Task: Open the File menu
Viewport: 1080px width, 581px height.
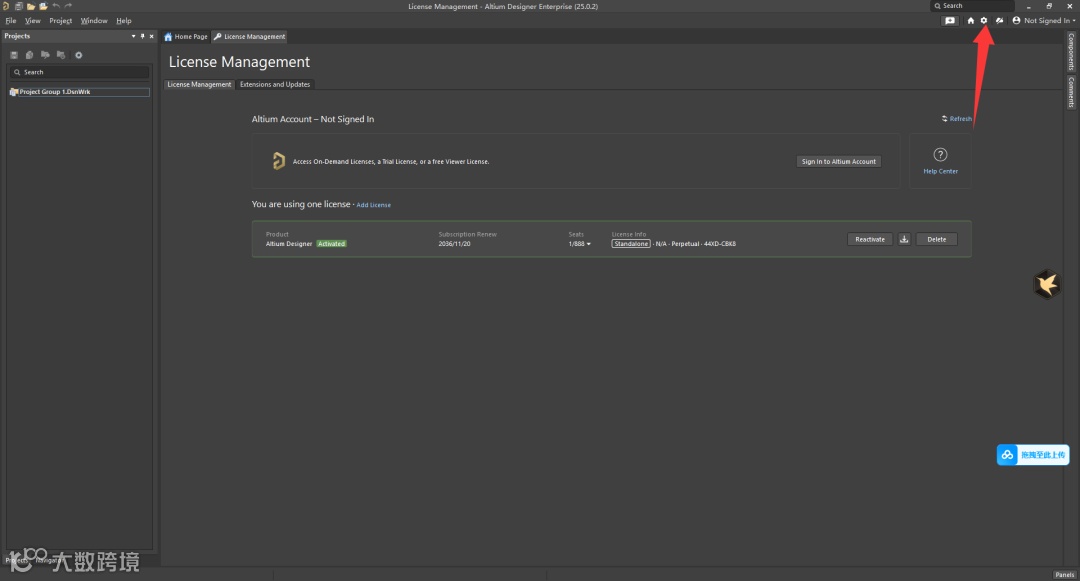Action: [11, 21]
